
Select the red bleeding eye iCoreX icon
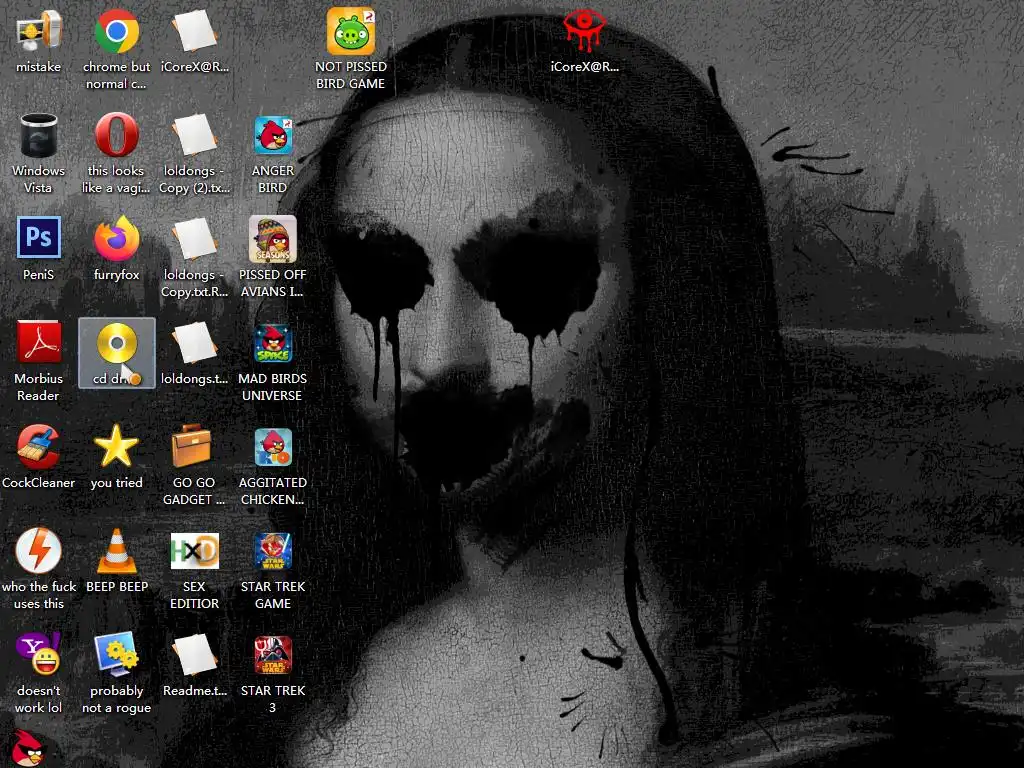click(x=584, y=31)
